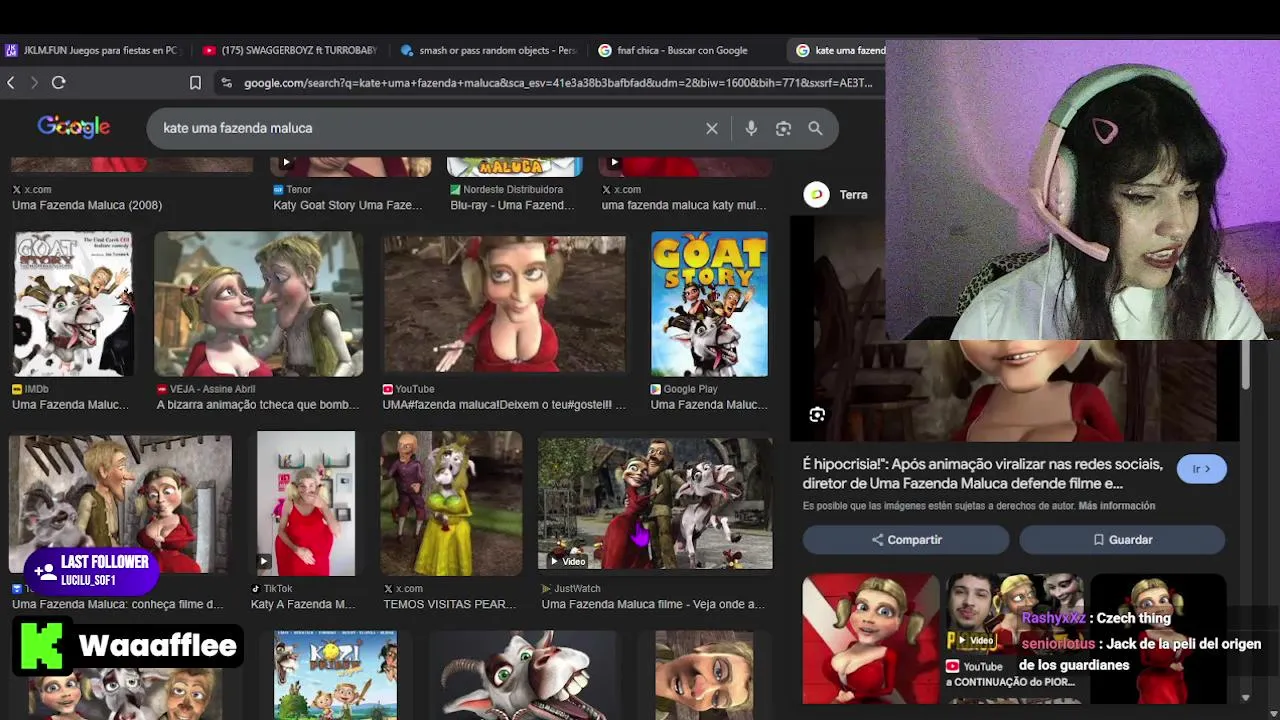
Task: Click Uma Fazenda Maluca: conheça filme caption
Action: pyautogui.click(x=118, y=604)
